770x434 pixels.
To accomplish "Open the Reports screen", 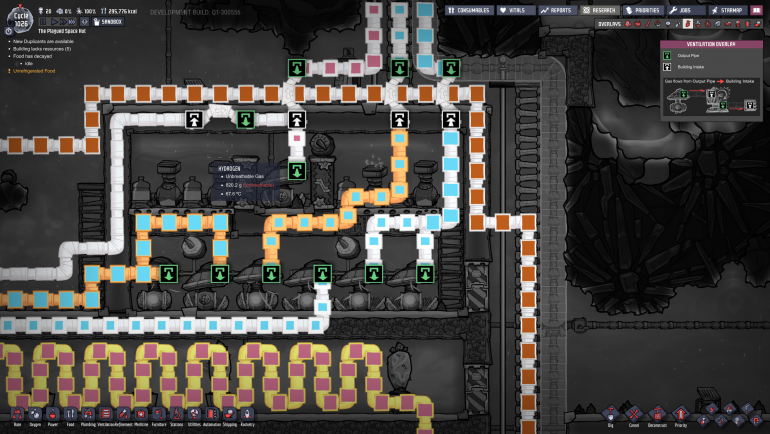I will click(x=556, y=10).
